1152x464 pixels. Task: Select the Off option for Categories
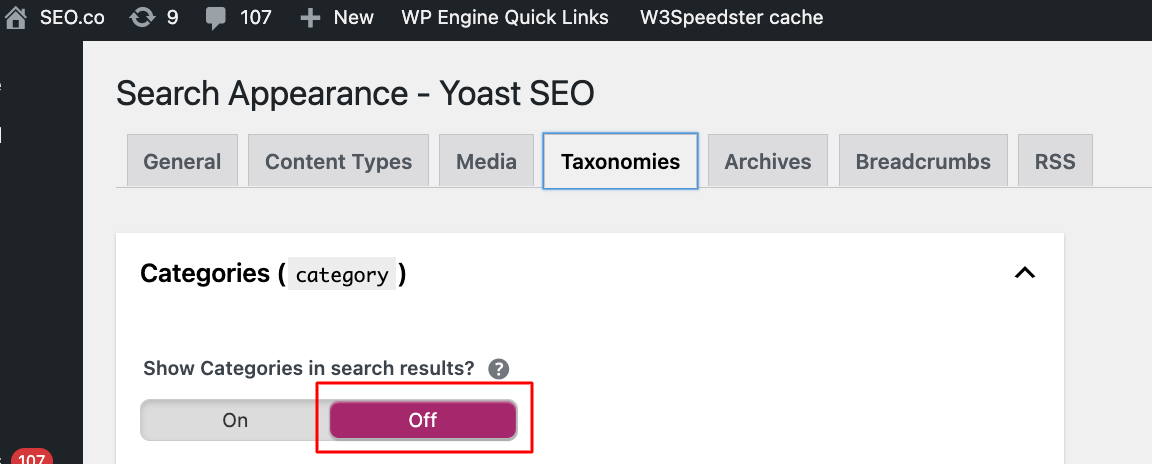click(423, 420)
